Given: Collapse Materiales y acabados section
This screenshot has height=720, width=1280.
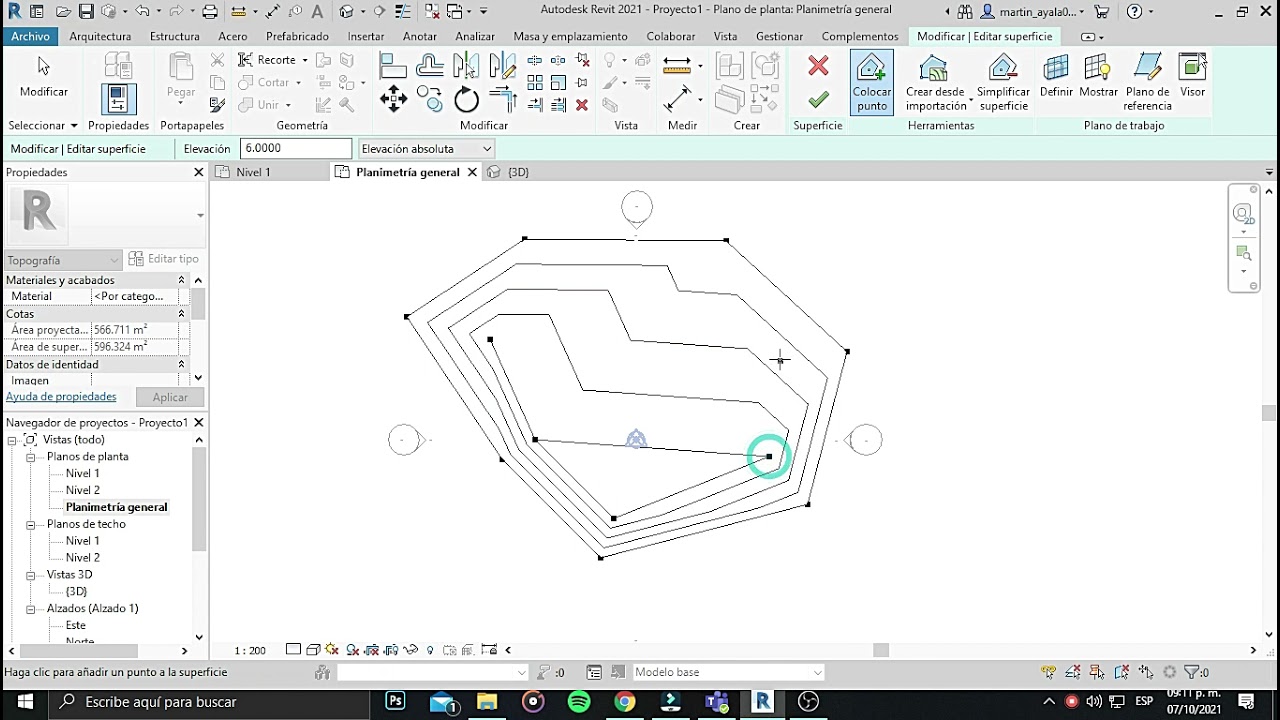Looking at the screenshot, I should point(181,280).
